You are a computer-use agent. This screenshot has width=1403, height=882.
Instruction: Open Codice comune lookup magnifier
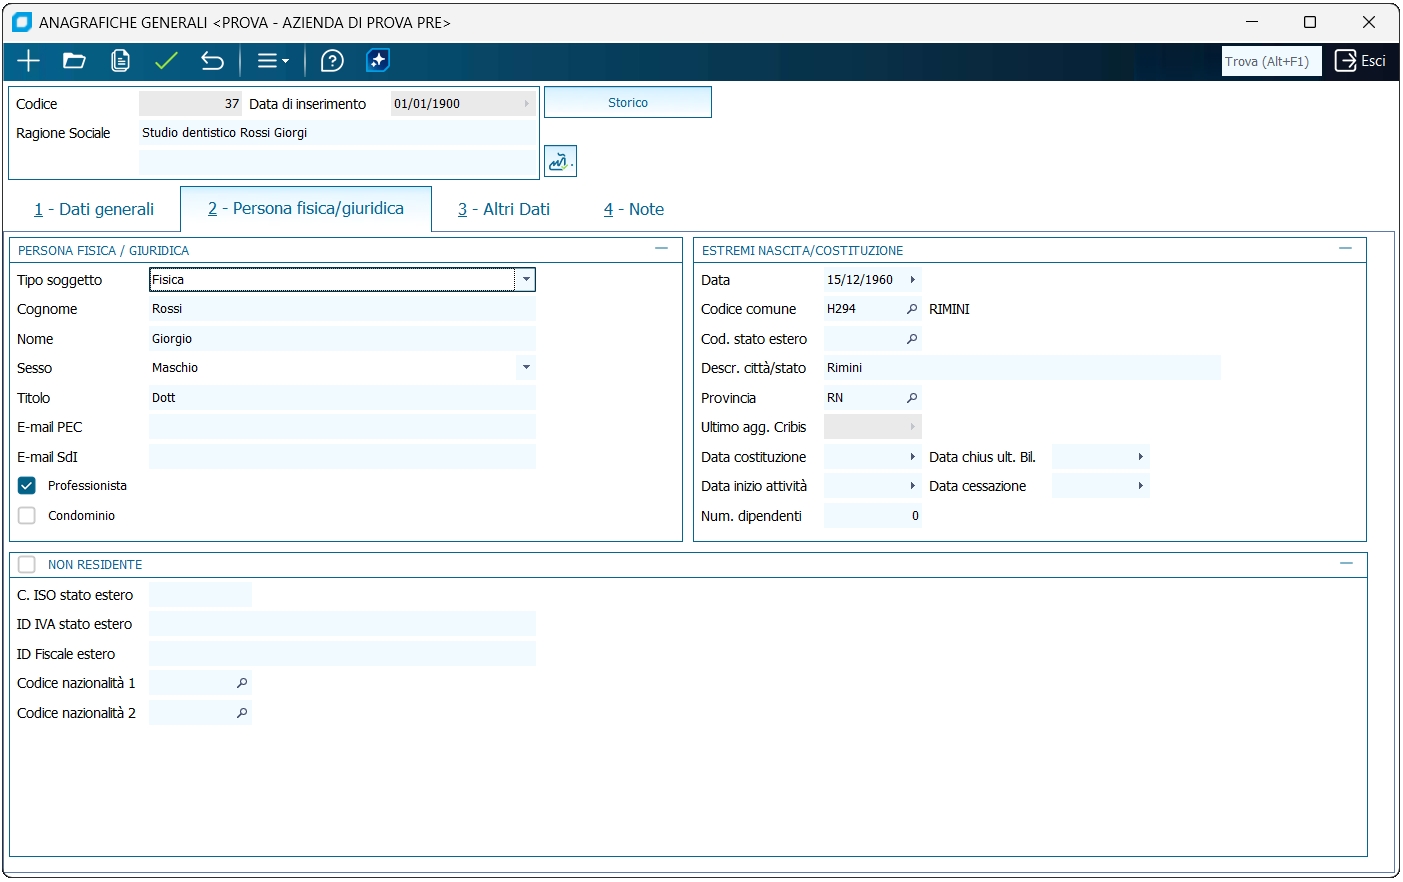(x=911, y=309)
